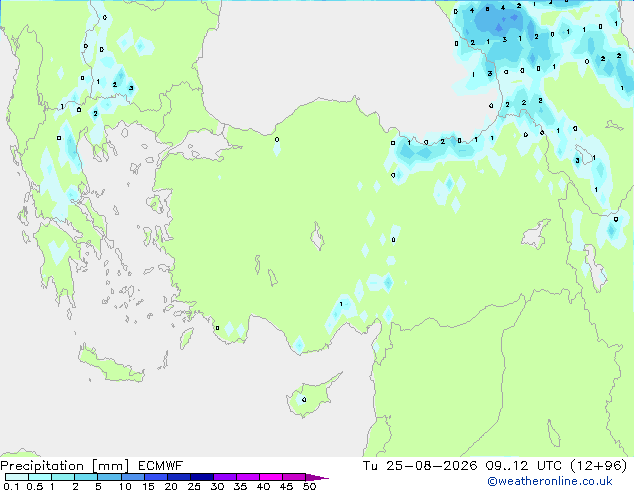Click the Precipitation [mm] title label
This screenshot has height=490, width=634.
coord(65,466)
